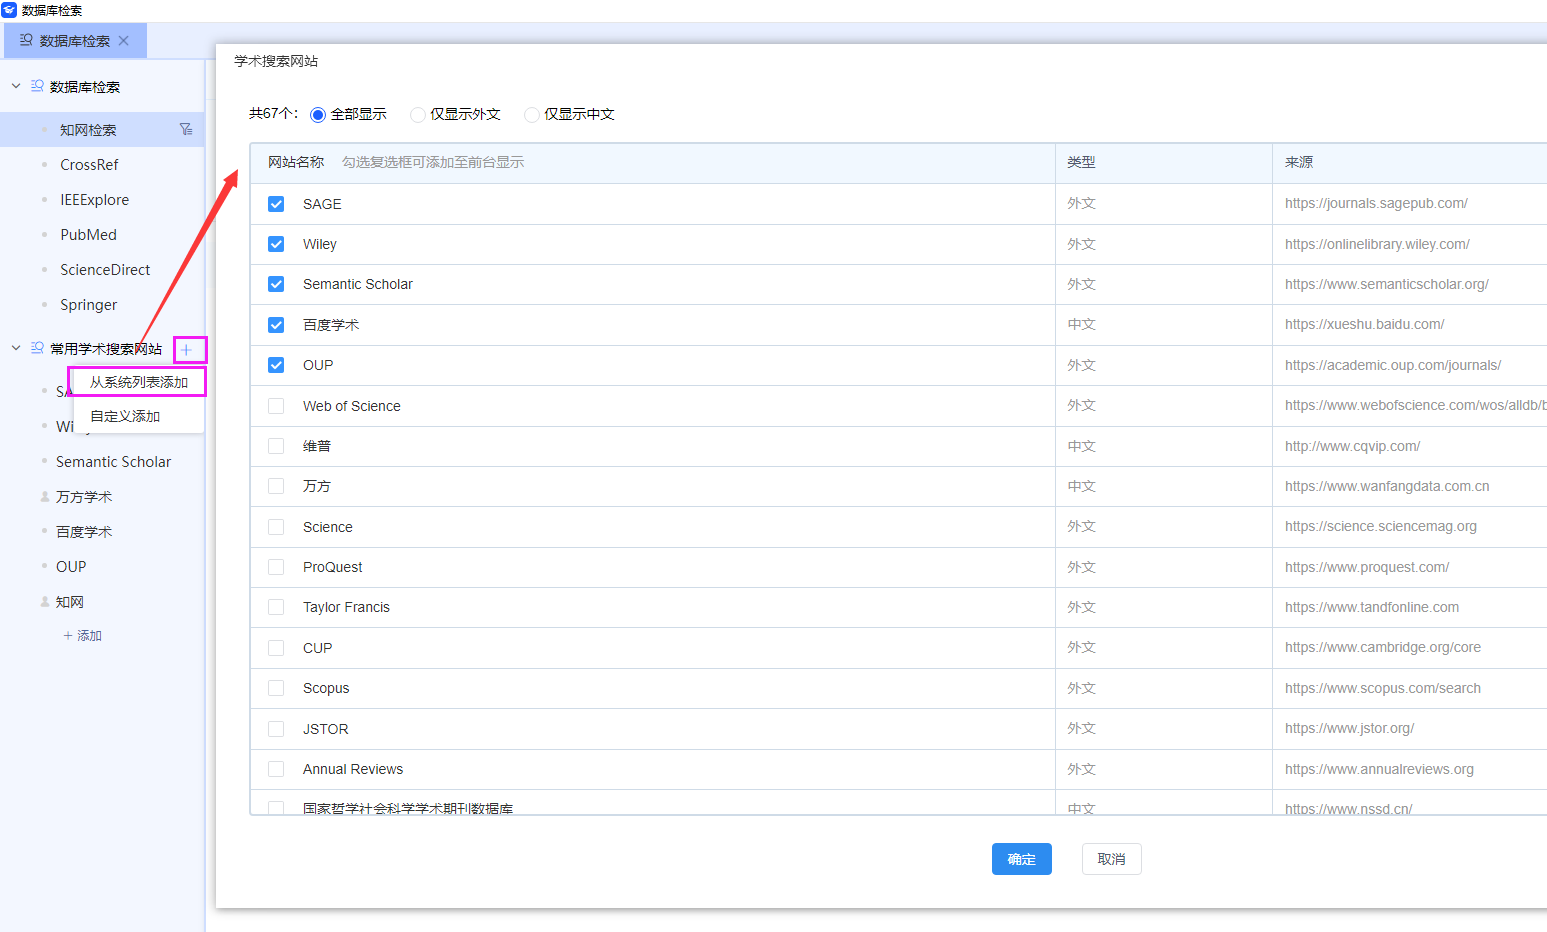Click the 取消 button

pos(1111,859)
